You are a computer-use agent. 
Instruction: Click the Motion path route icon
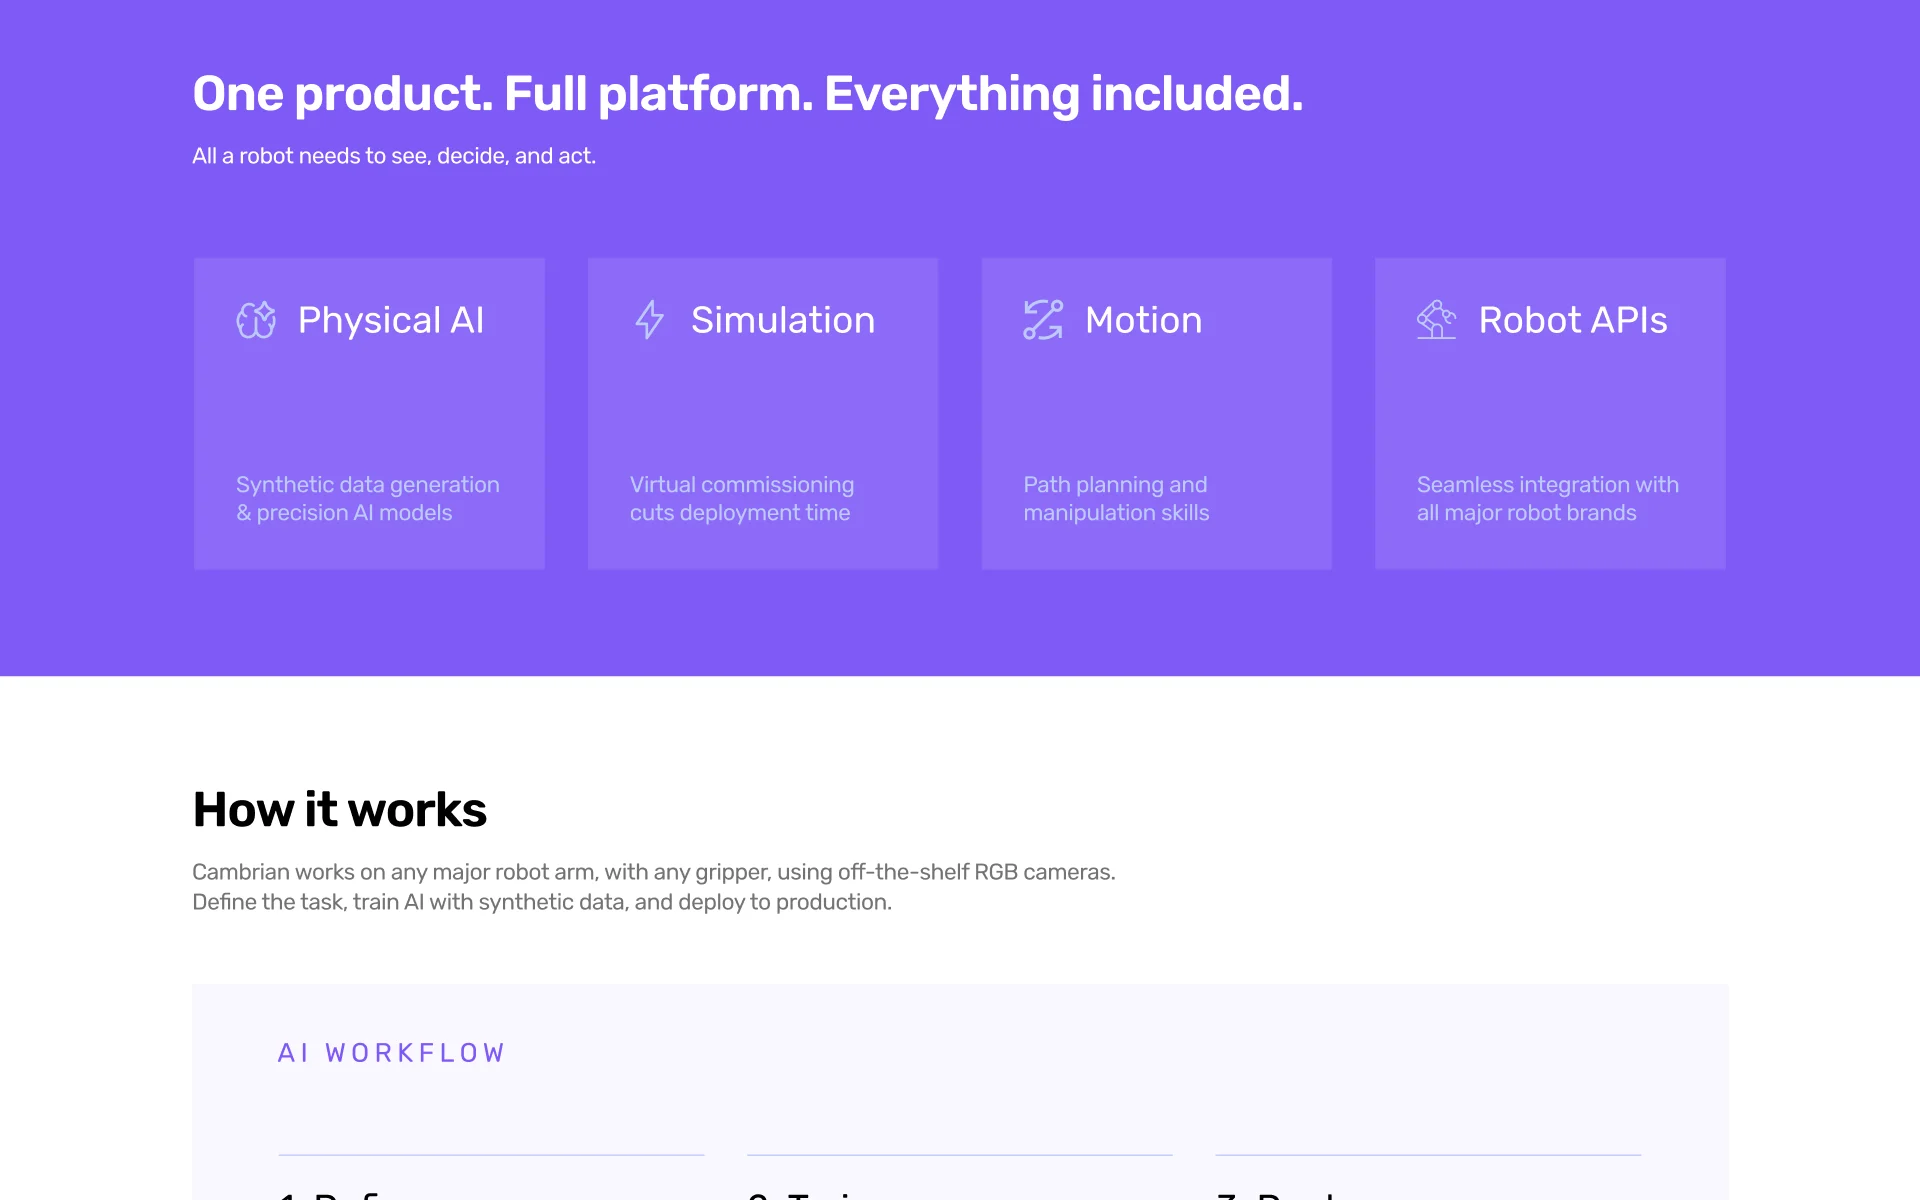[x=1043, y=320]
